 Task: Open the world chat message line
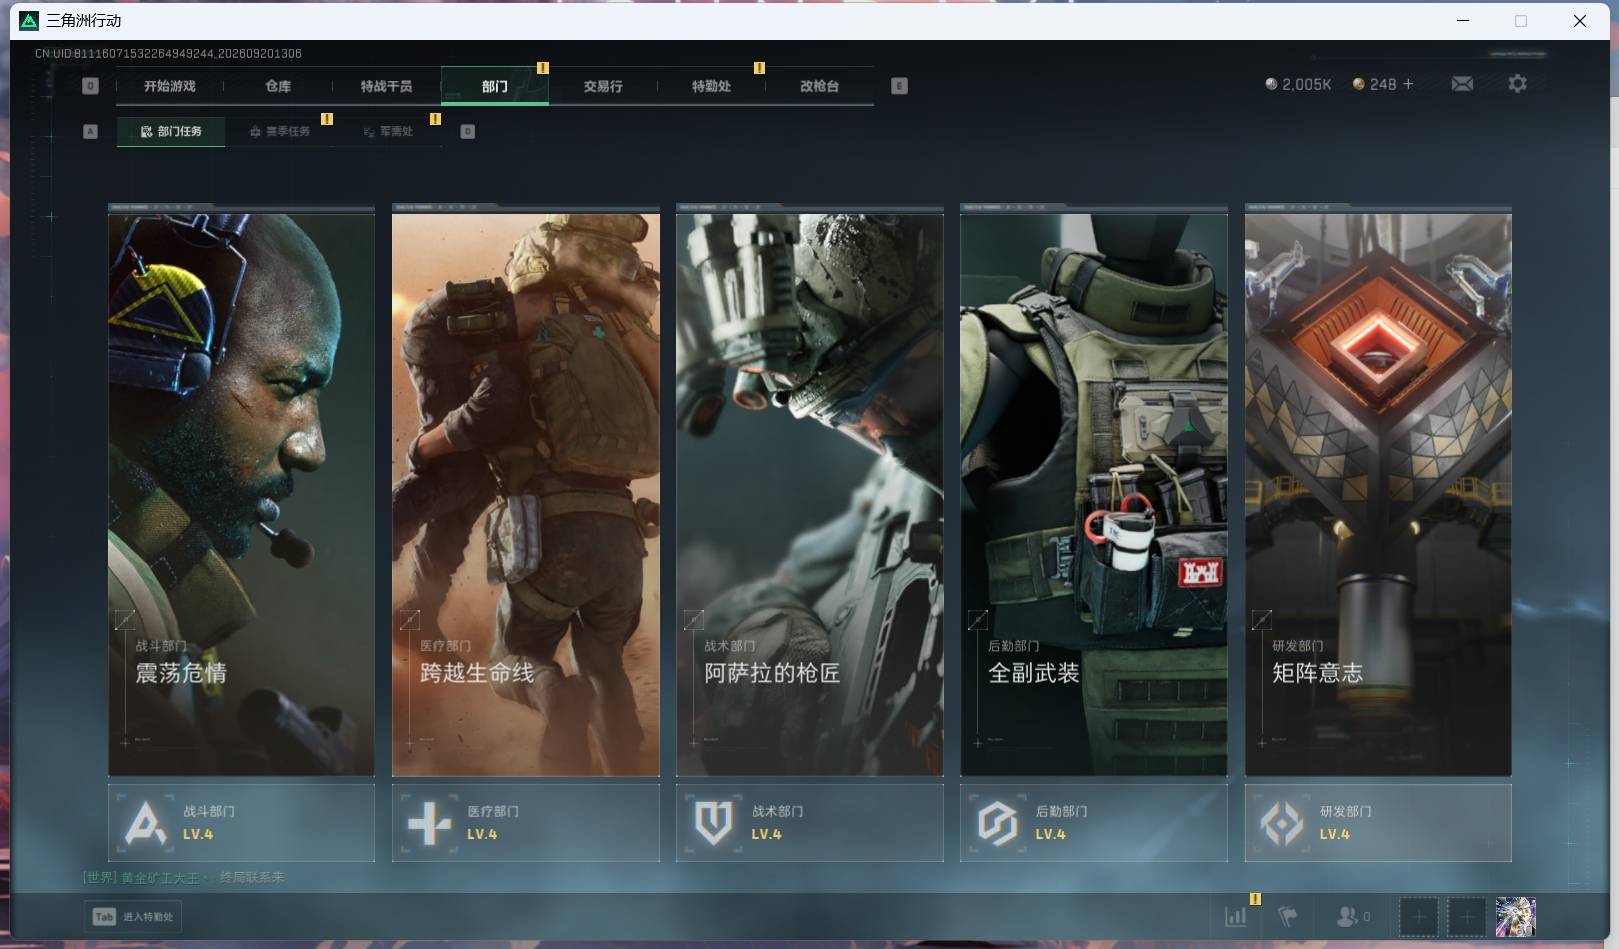pyautogui.click(x=183, y=877)
